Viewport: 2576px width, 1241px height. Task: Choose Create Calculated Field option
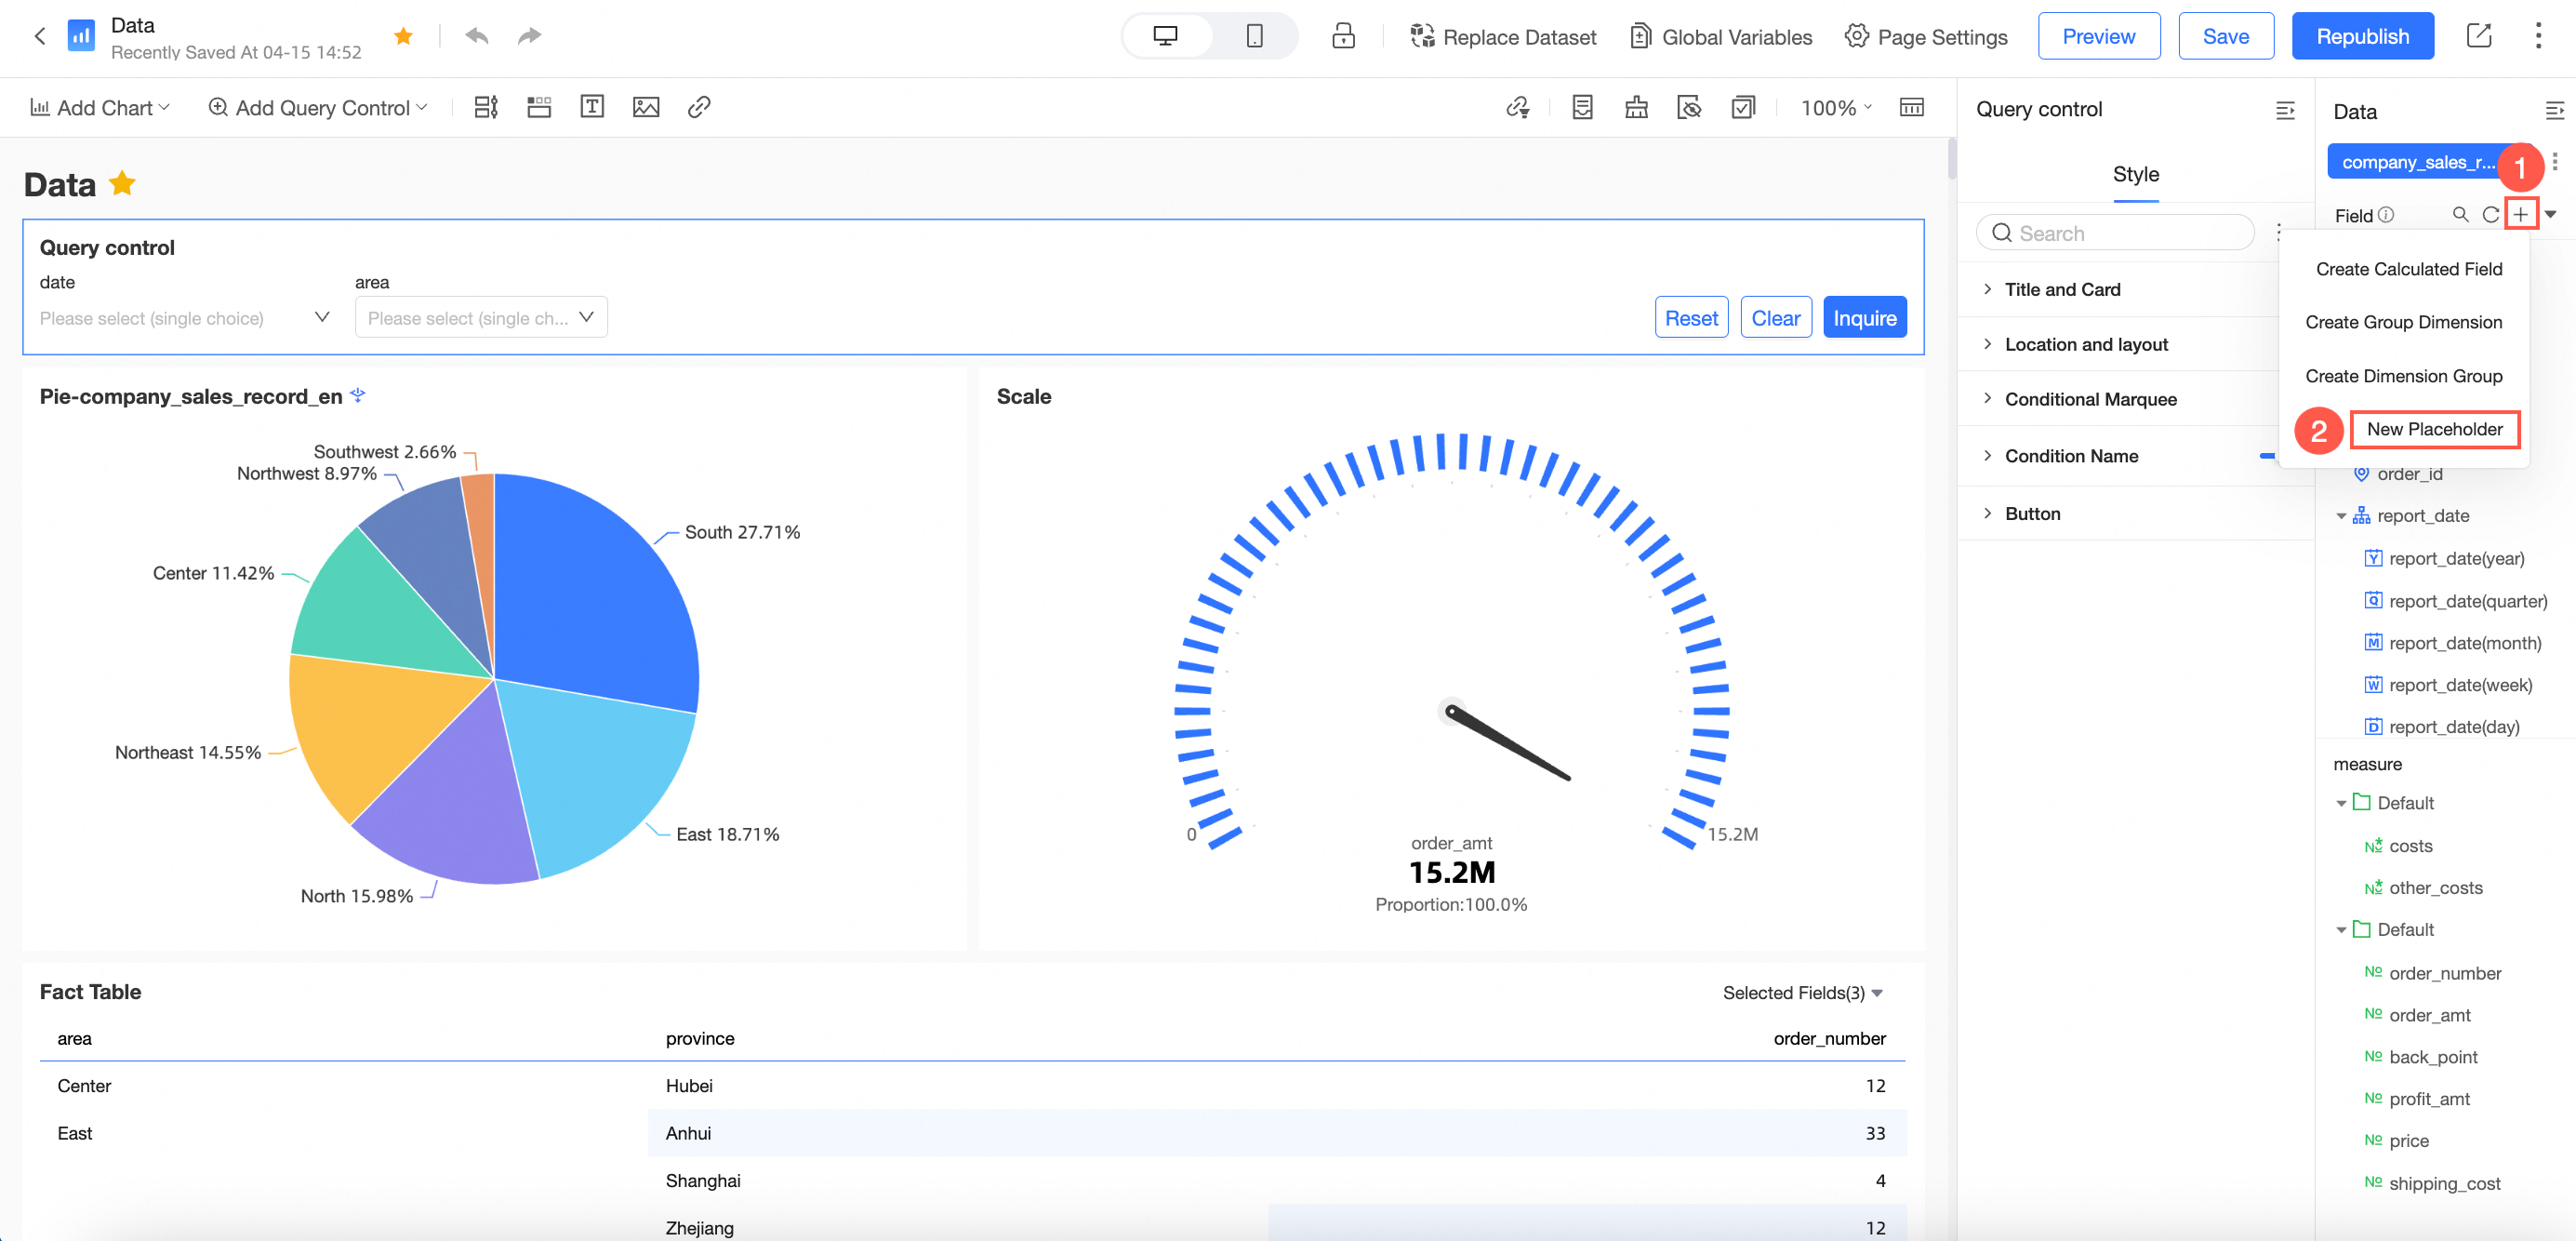(2408, 269)
